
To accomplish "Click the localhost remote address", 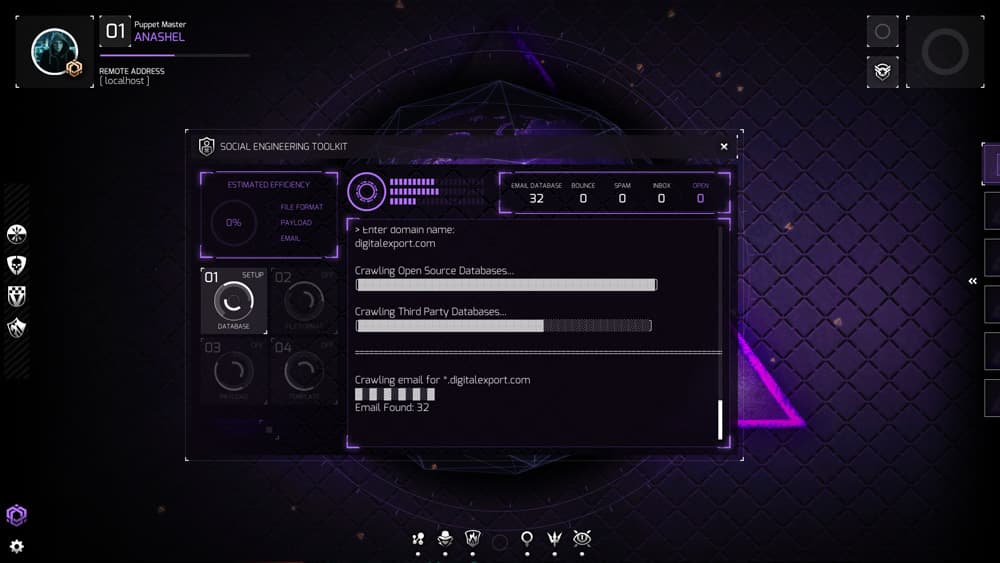I will (x=126, y=81).
